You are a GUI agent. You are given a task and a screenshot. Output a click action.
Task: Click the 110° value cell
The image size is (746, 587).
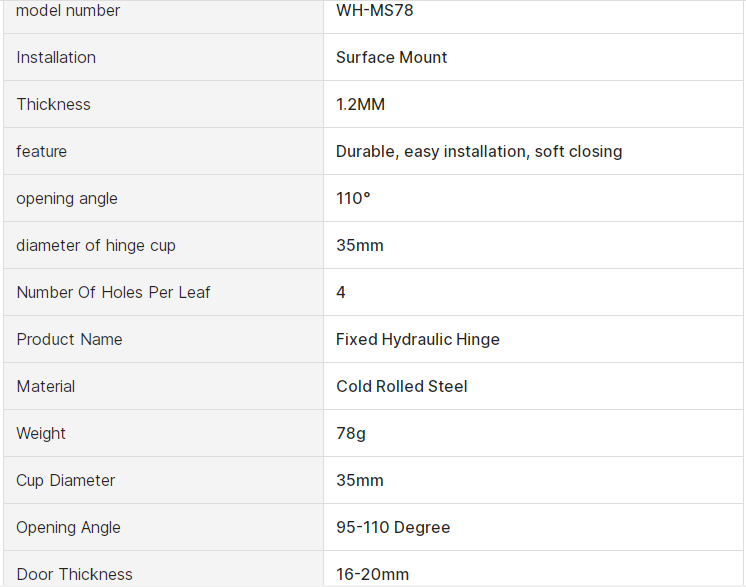(353, 198)
